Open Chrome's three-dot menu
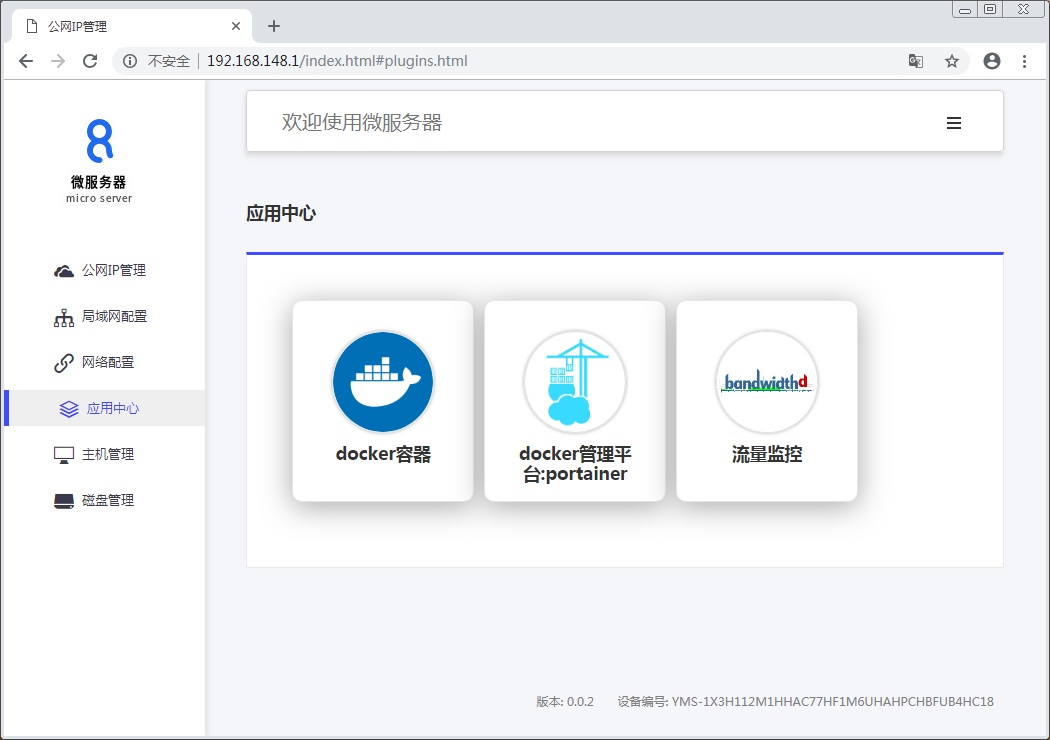1050x740 pixels. coord(1024,61)
